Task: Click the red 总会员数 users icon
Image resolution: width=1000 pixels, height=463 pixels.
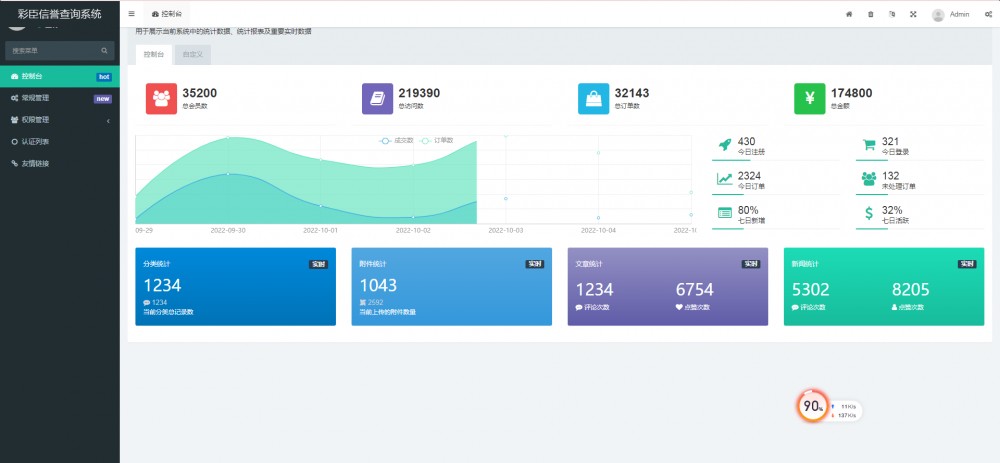Action: pyautogui.click(x=161, y=98)
